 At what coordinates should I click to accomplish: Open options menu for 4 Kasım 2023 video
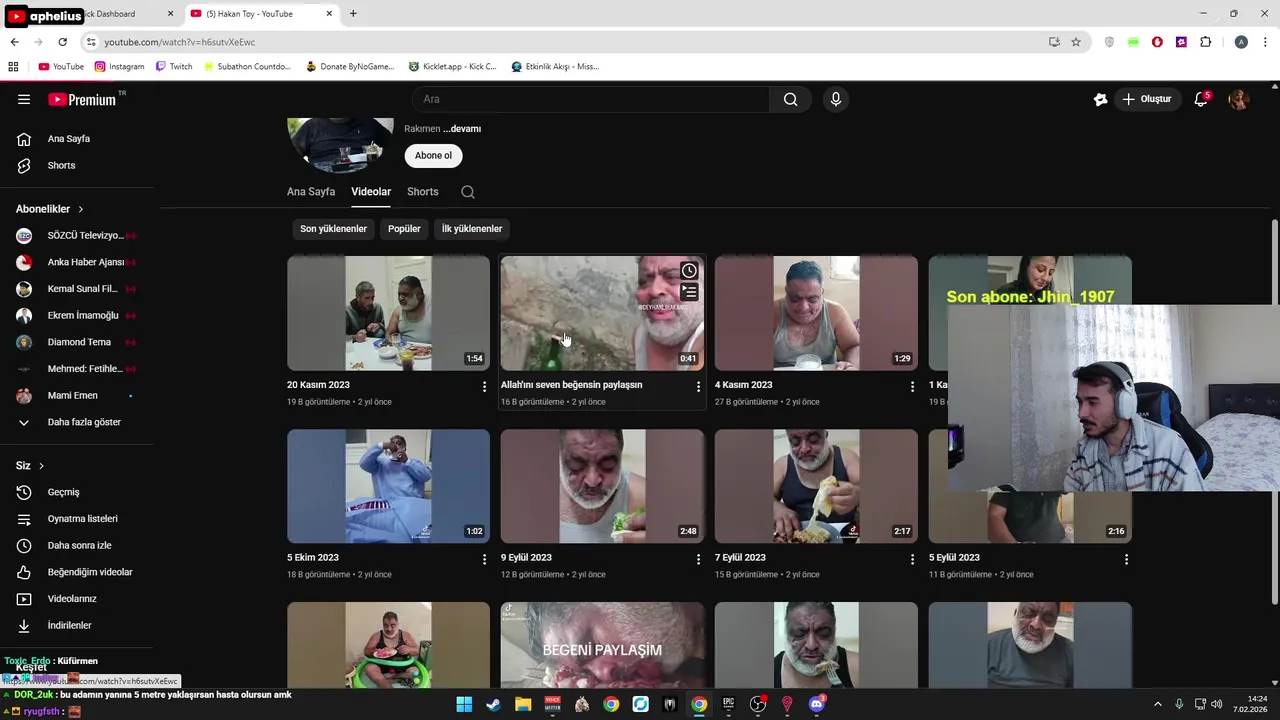[912, 386]
